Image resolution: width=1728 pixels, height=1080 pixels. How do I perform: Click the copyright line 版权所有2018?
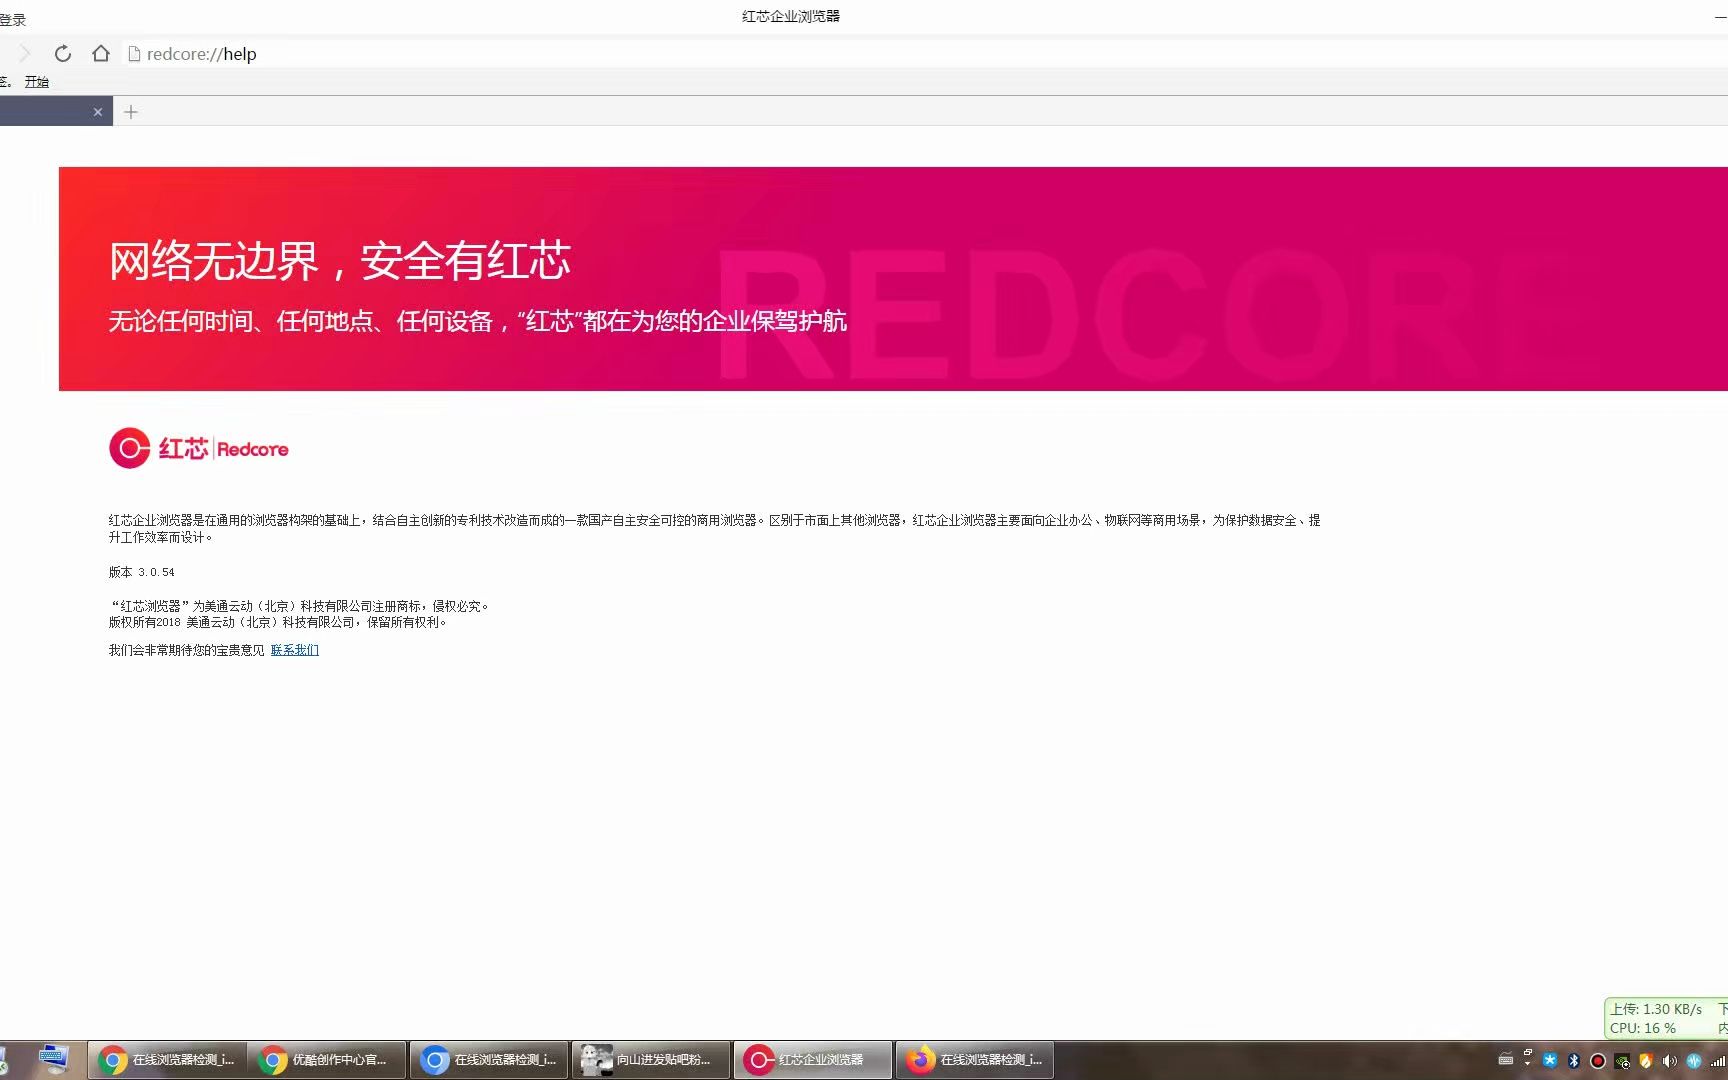point(278,622)
